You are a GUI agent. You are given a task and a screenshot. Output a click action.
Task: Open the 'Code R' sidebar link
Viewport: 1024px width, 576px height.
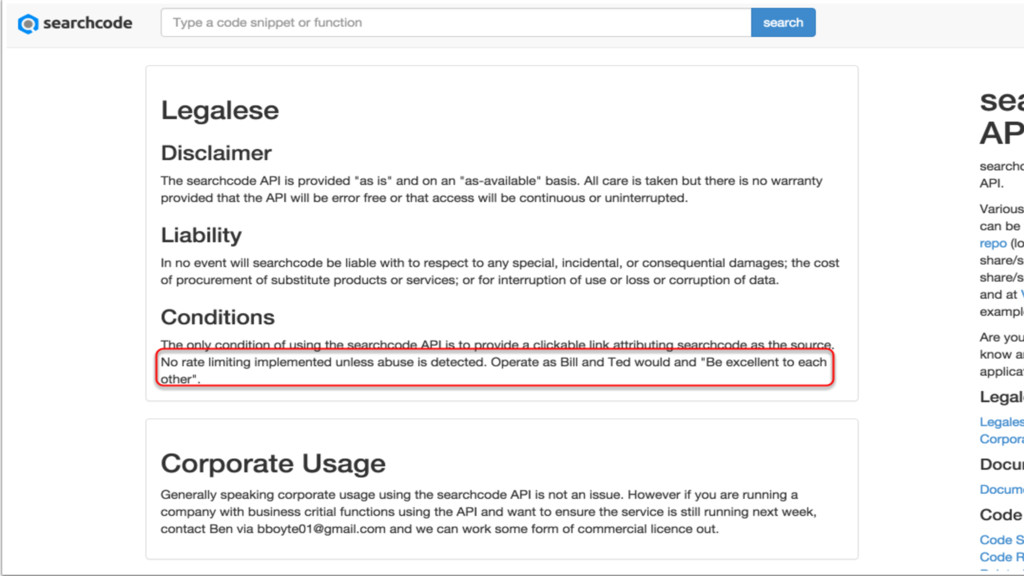coord(1001,556)
